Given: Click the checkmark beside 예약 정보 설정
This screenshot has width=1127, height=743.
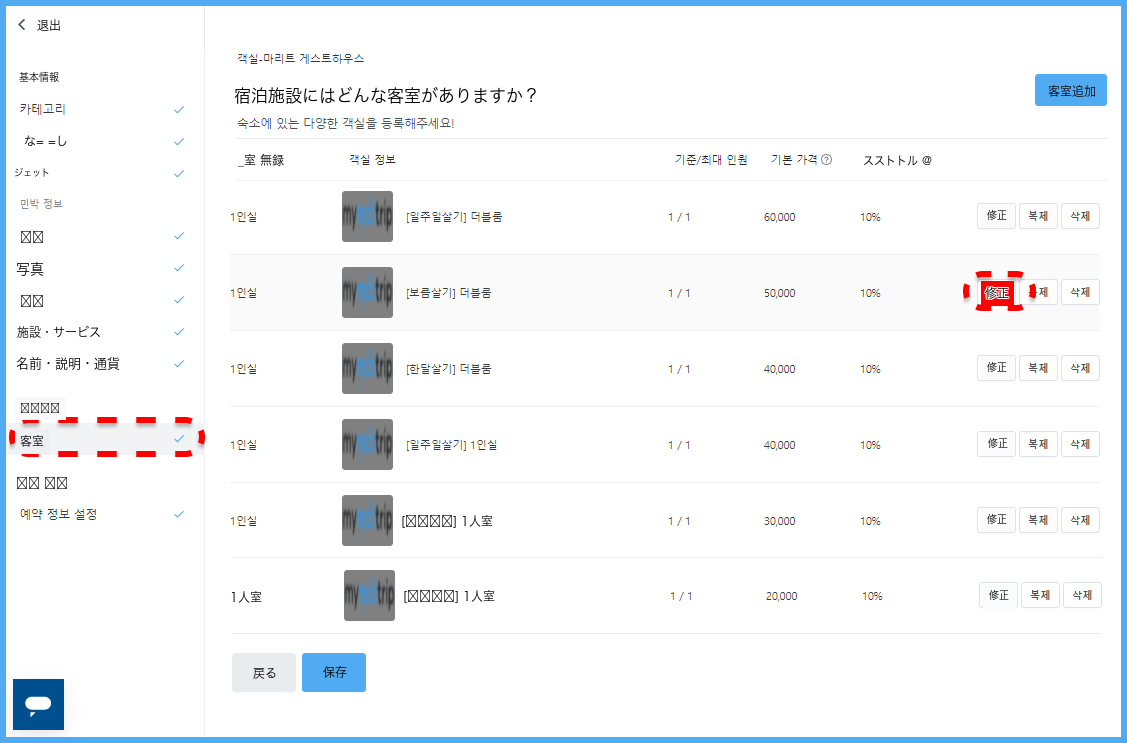Looking at the screenshot, I should (x=179, y=514).
